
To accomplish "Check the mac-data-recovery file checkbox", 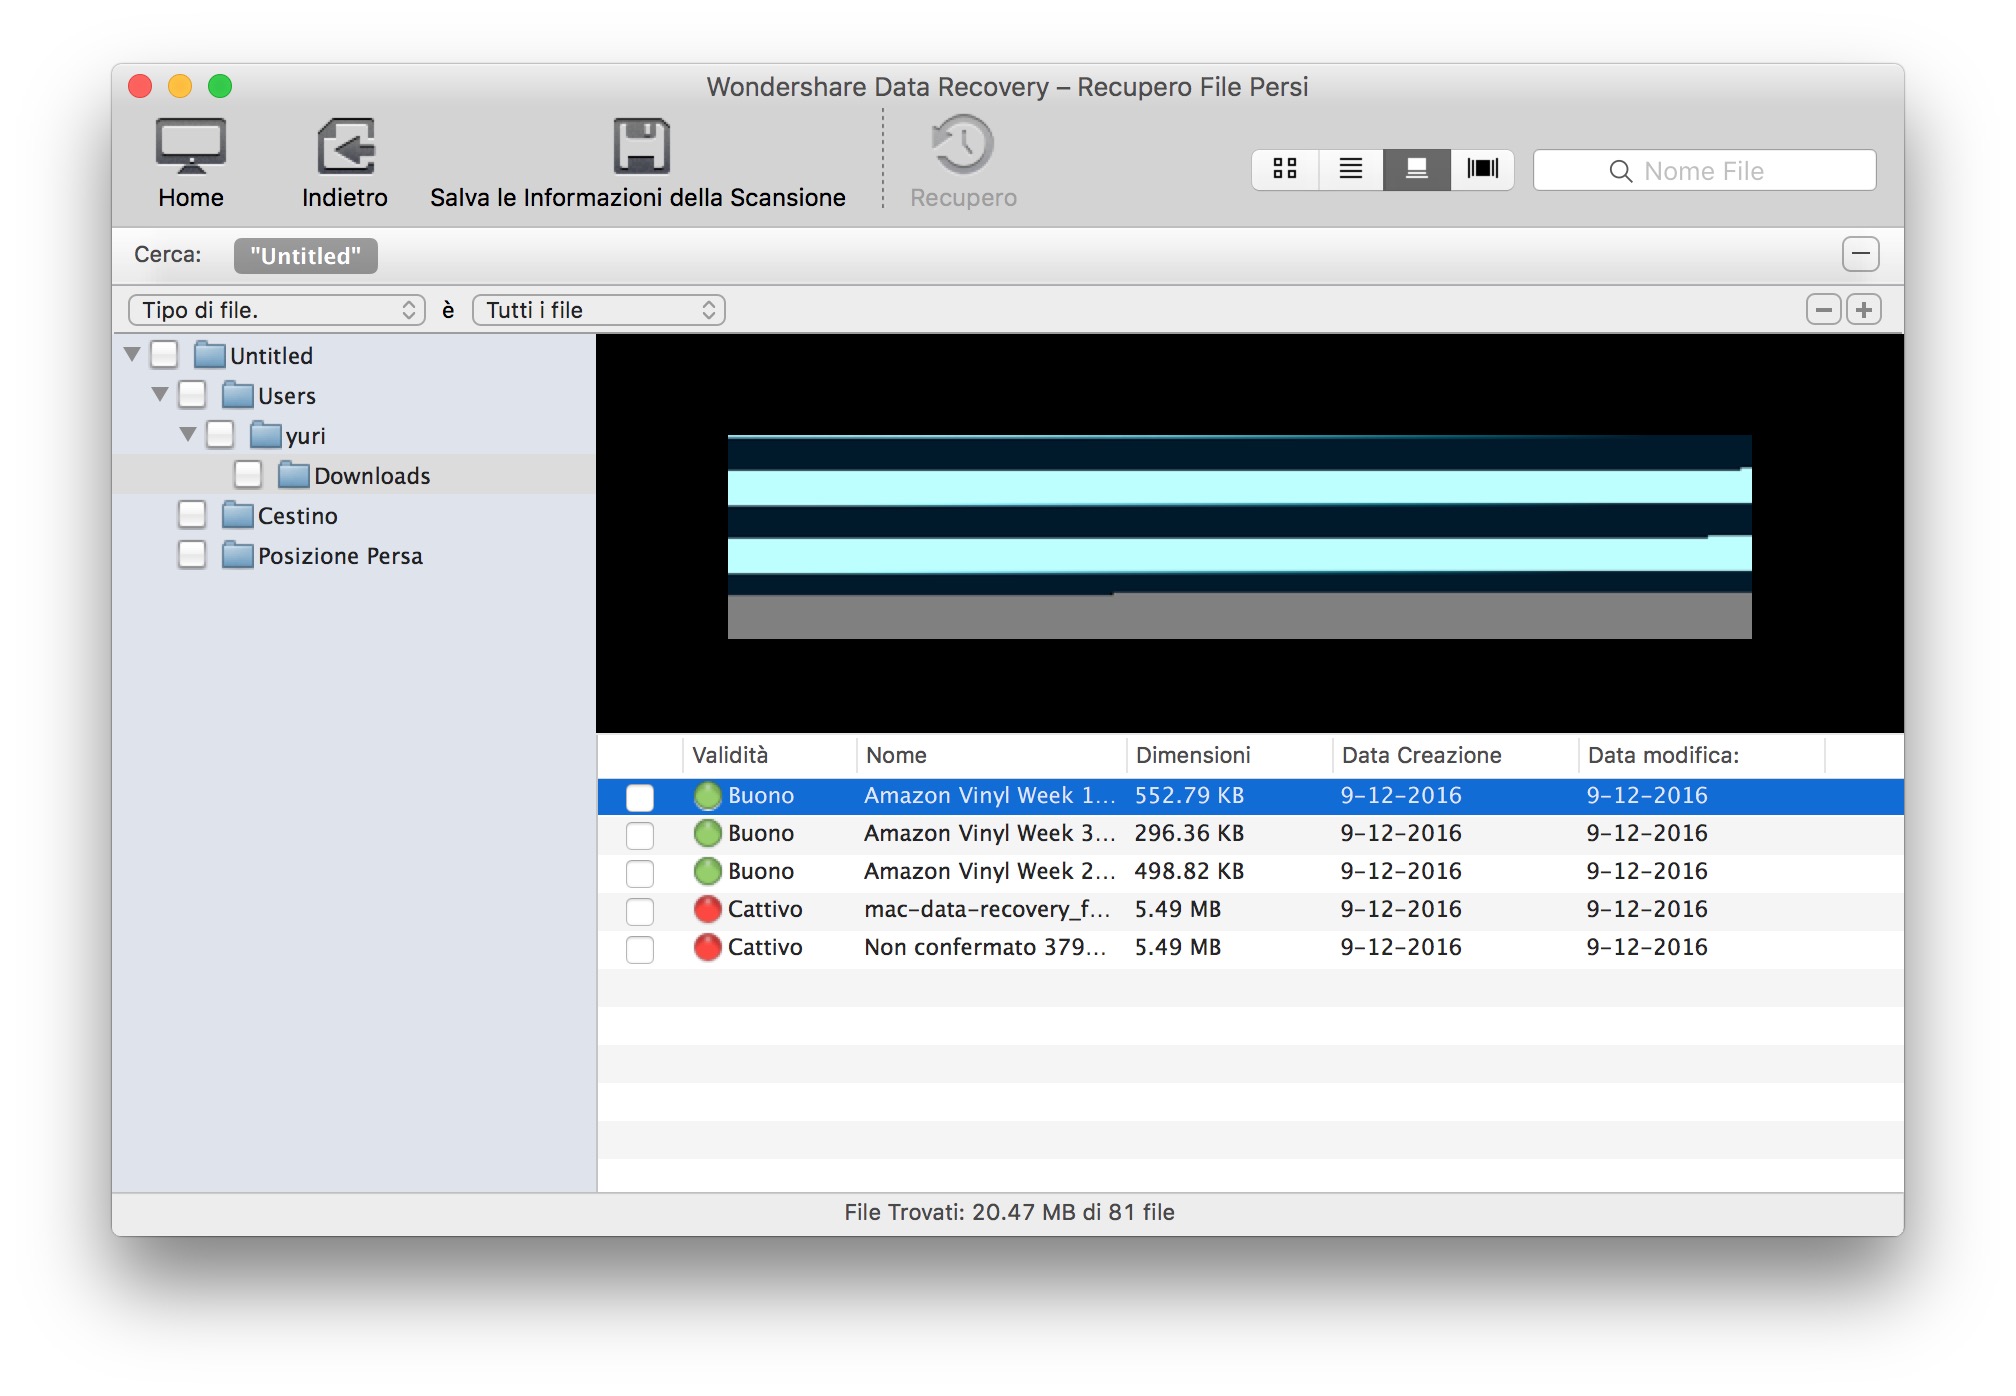I will [640, 911].
